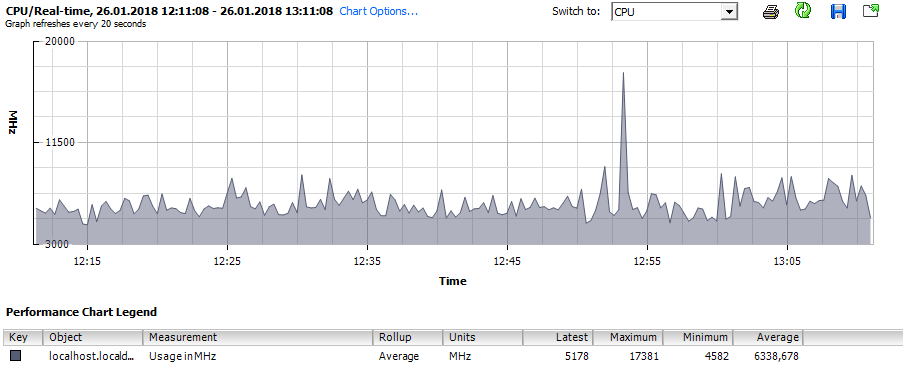
Task: Sort legend by Minimum column header
Action: pos(698,337)
